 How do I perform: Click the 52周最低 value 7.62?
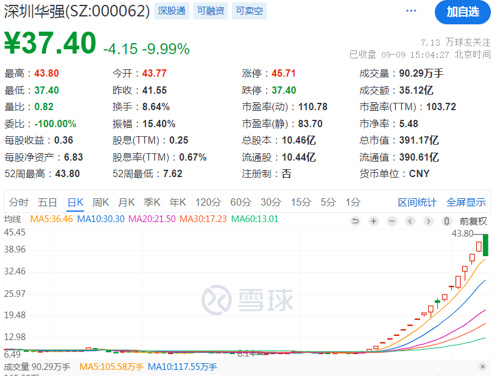173,174
